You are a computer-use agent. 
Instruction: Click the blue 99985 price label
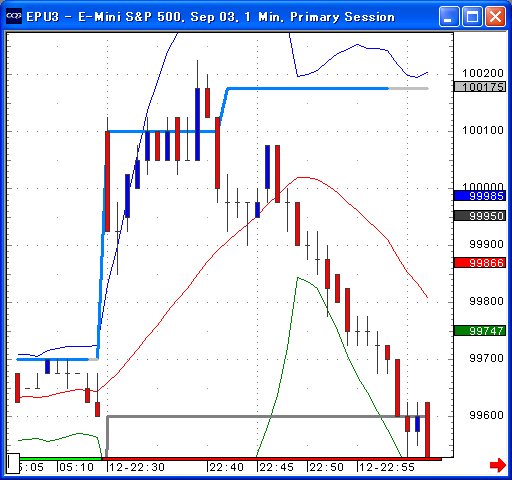click(480, 196)
